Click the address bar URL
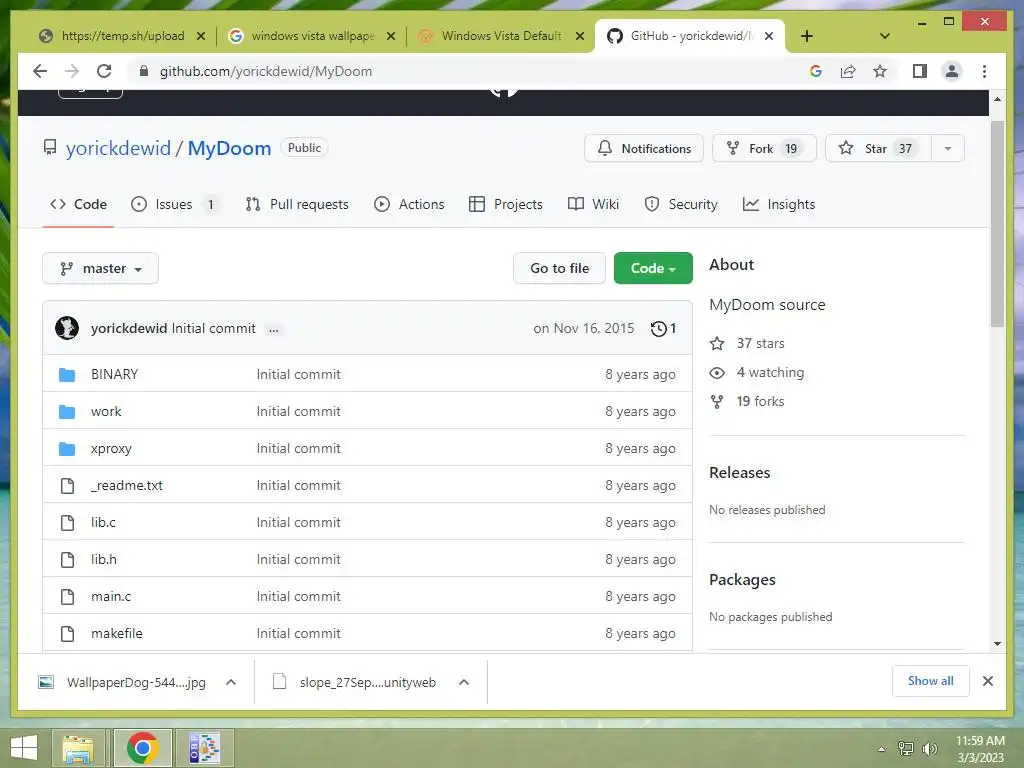Image resolution: width=1024 pixels, height=768 pixels. pos(266,71)
